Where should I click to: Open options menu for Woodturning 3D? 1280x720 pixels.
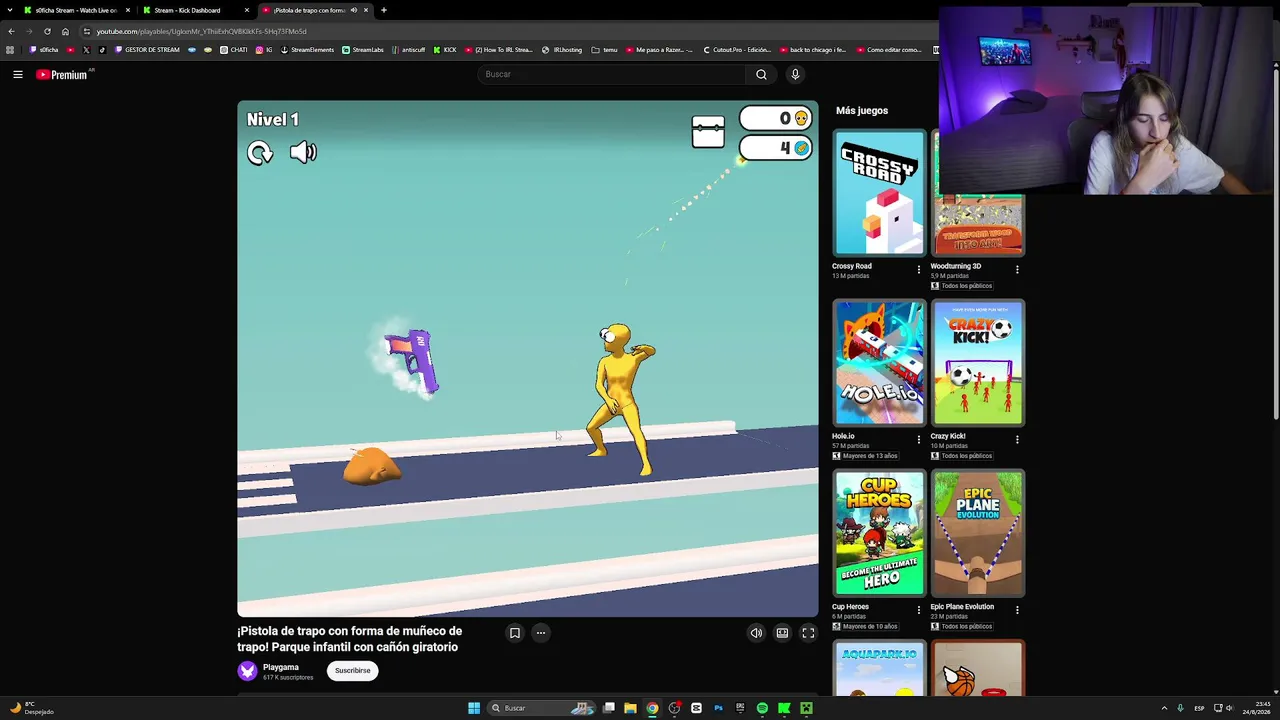point(1017,269)
